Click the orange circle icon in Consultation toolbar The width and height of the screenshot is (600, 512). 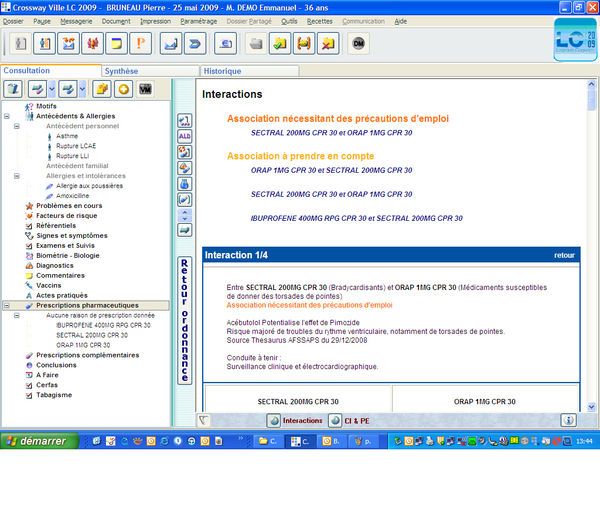tap(124, 89)
